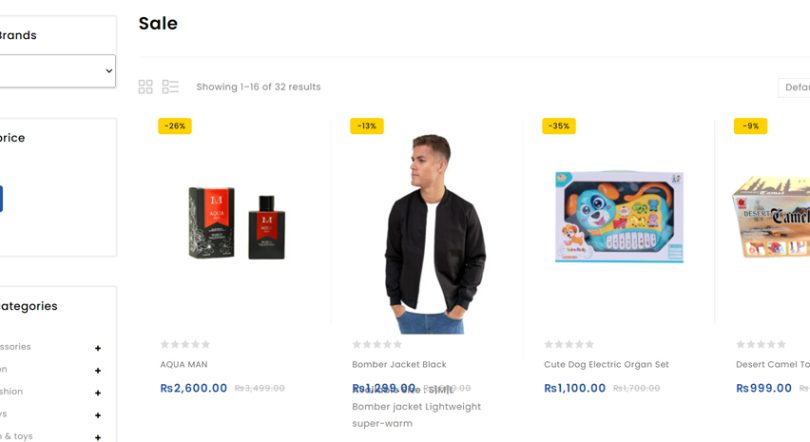Click the -35% badge on Organ Set
This screenshot has height=442, width=810.
pos(559,126)
